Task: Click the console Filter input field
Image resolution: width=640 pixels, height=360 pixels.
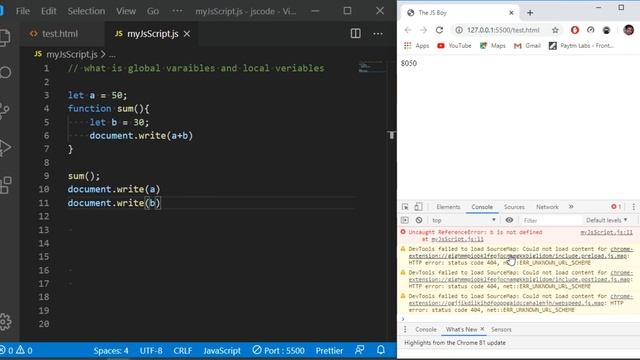Action: (x=551, y=220)
